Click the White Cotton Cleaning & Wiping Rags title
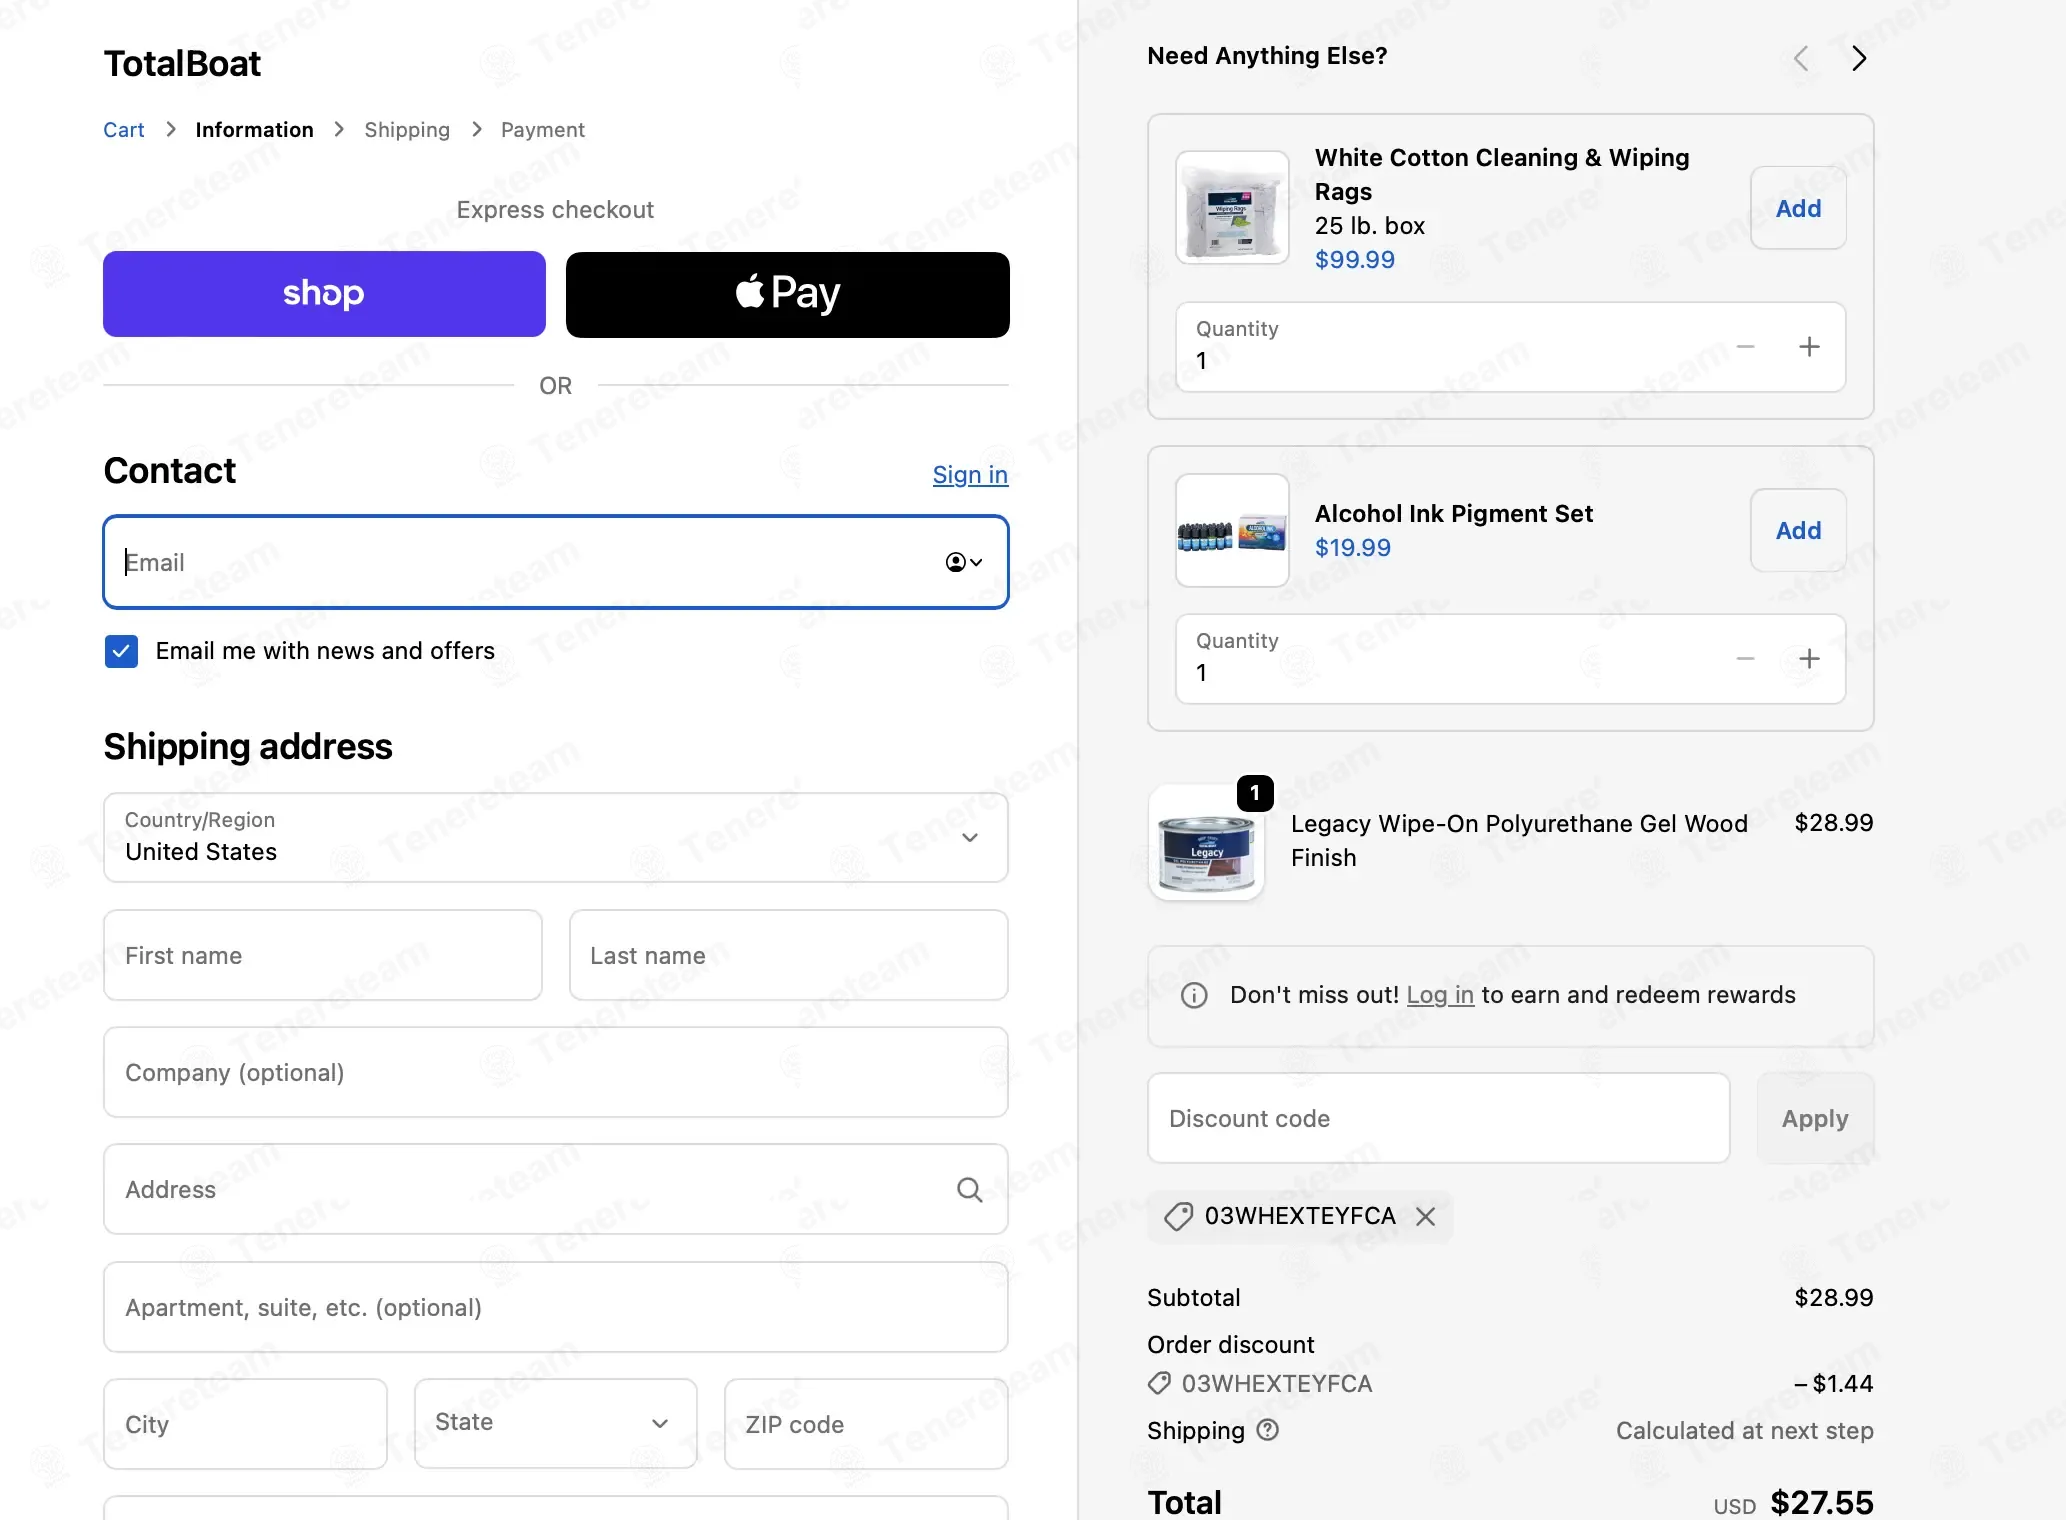 [1502, 175]
